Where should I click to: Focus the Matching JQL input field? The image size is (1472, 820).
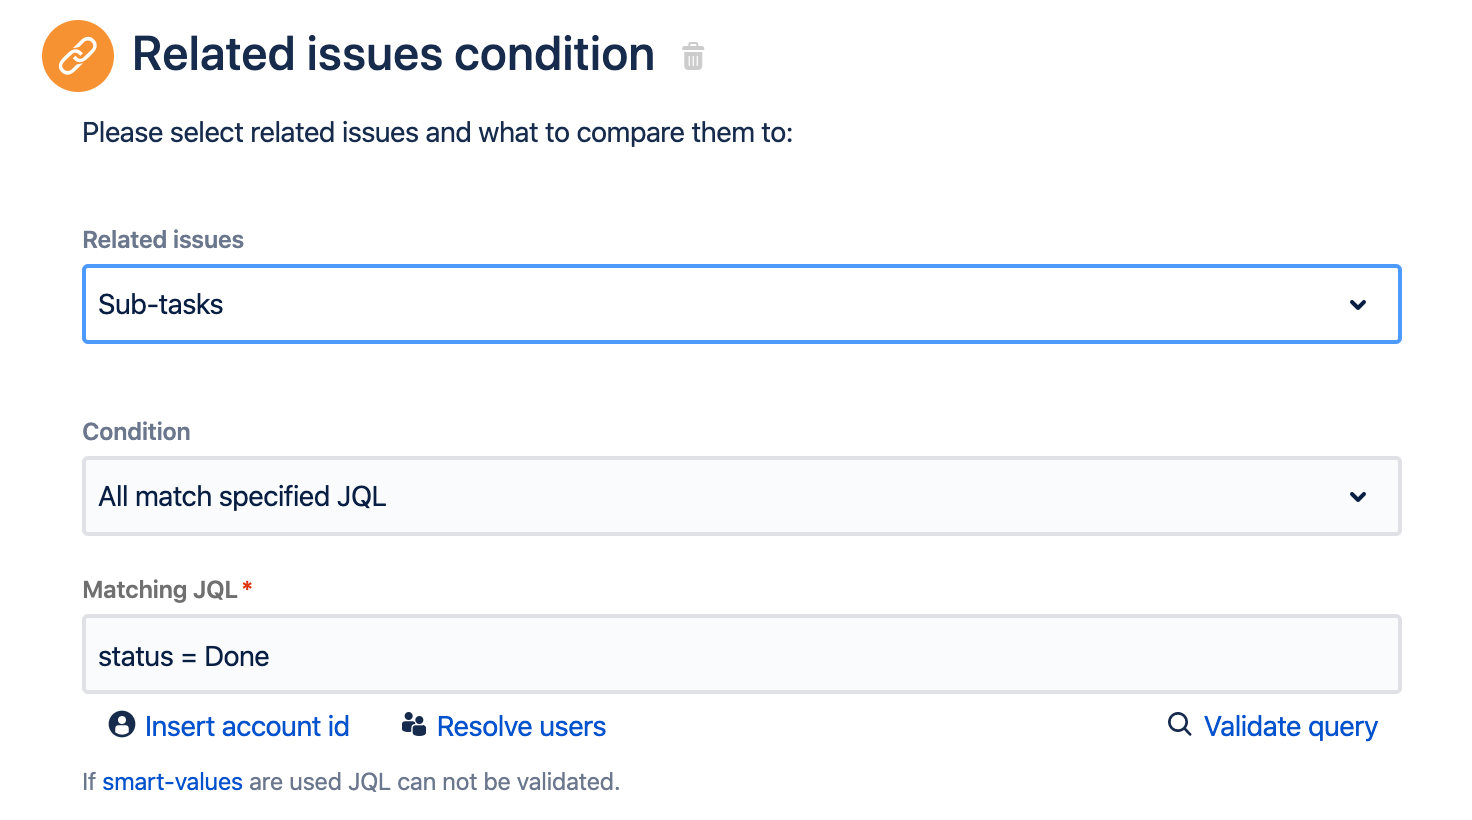(x=740, y=656)
